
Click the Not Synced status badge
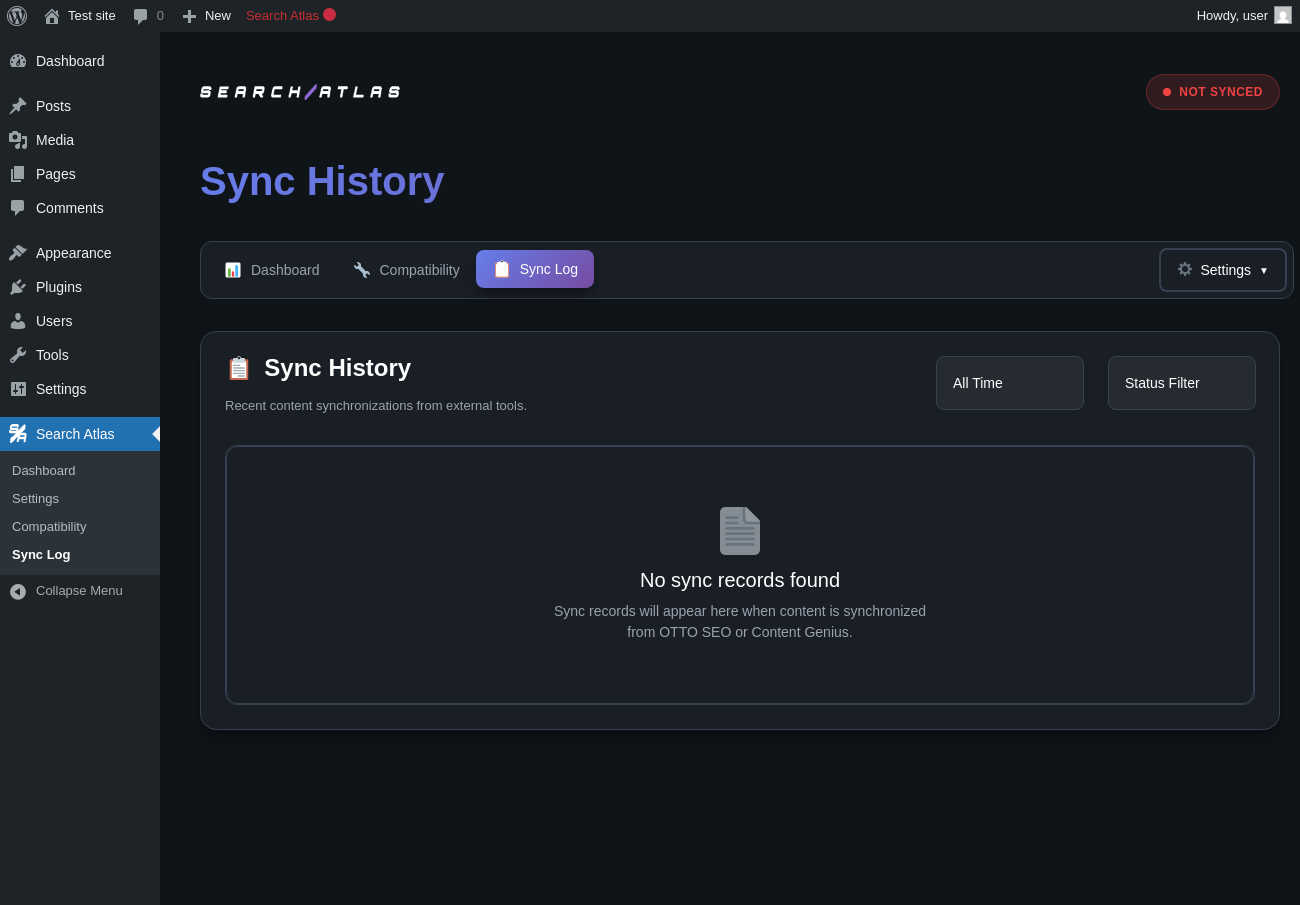coord(1212,92)
